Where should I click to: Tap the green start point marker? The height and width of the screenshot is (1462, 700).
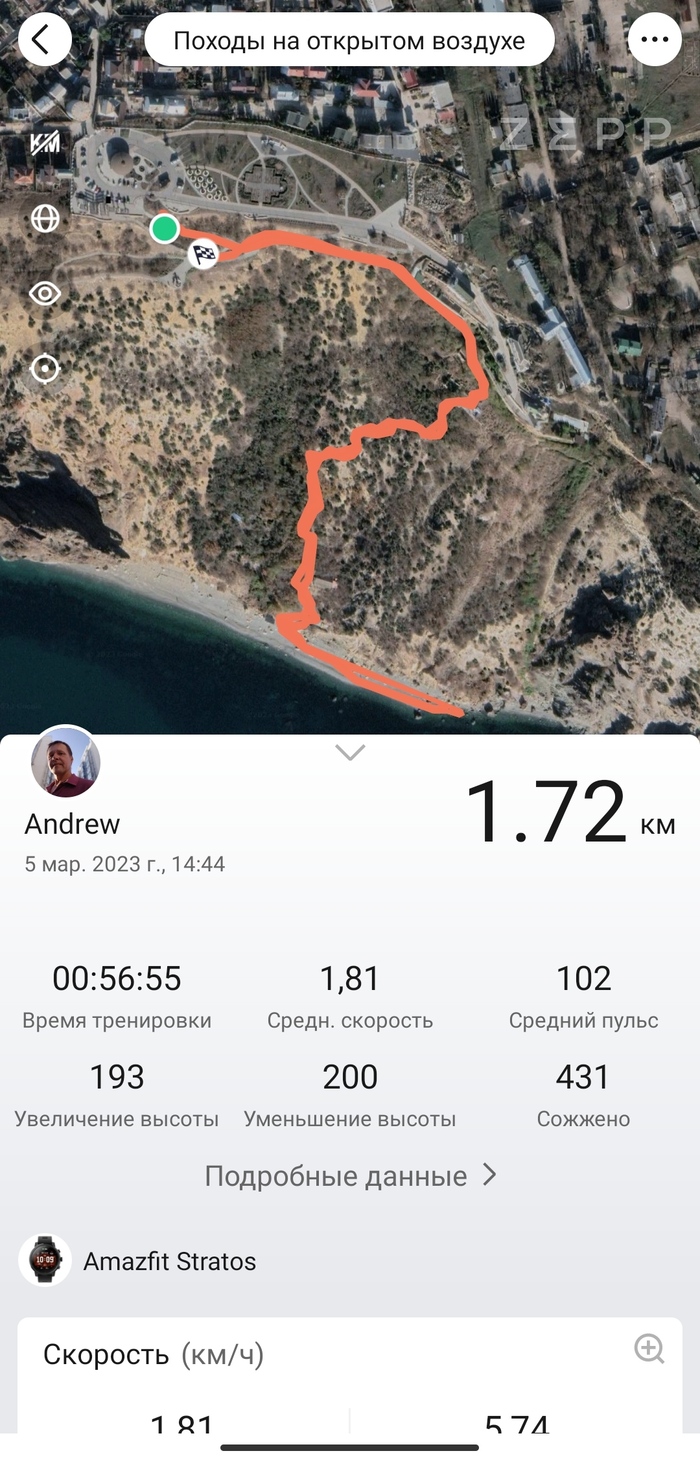click(x=165, y=229)
